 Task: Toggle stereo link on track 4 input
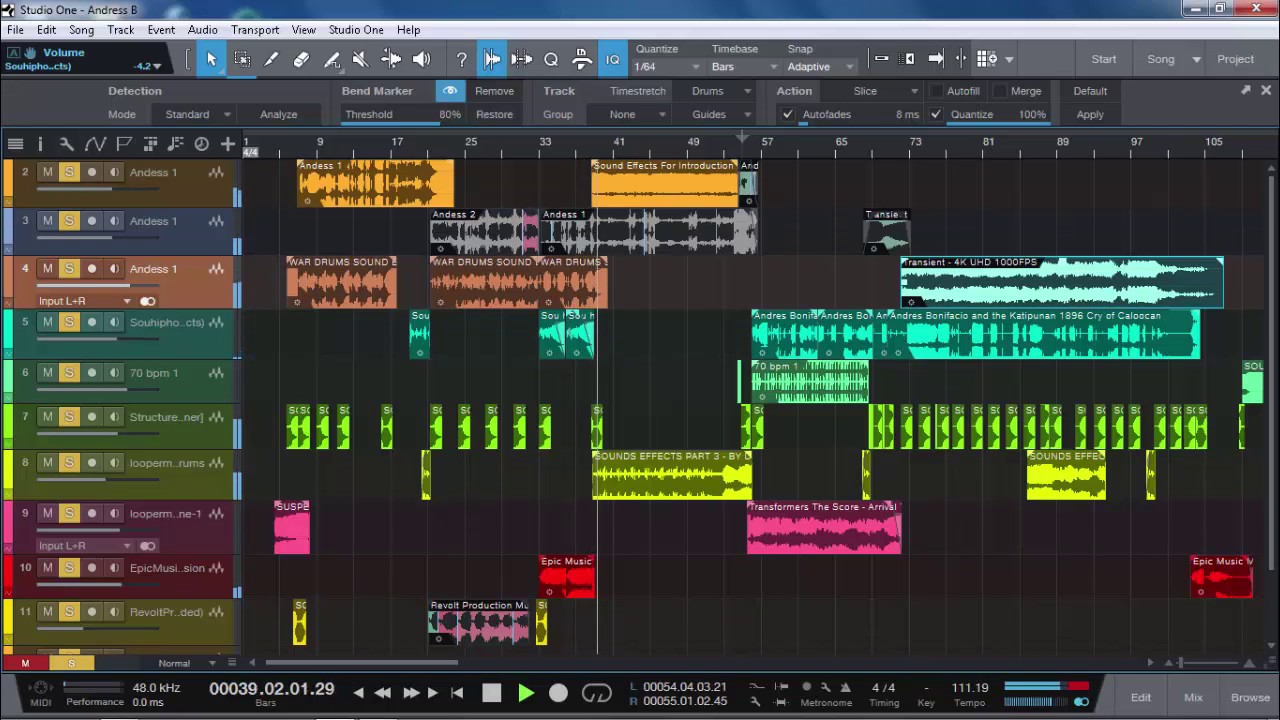coord(148,301)
